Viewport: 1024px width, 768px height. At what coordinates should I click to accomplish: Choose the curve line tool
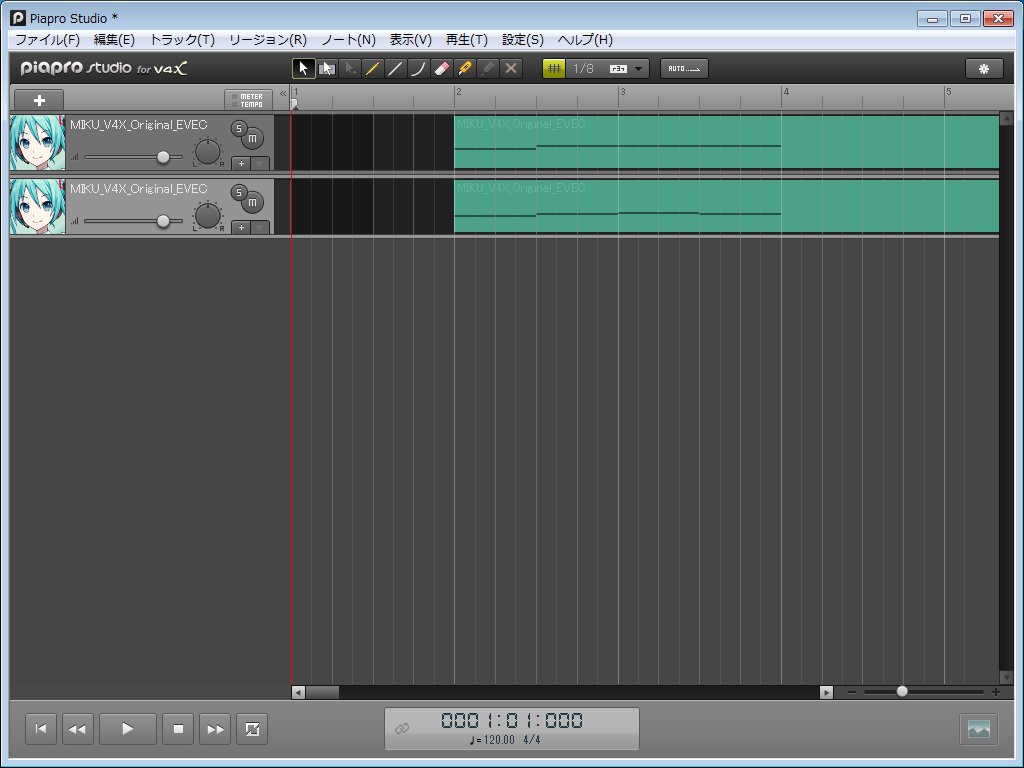(419, 69)
